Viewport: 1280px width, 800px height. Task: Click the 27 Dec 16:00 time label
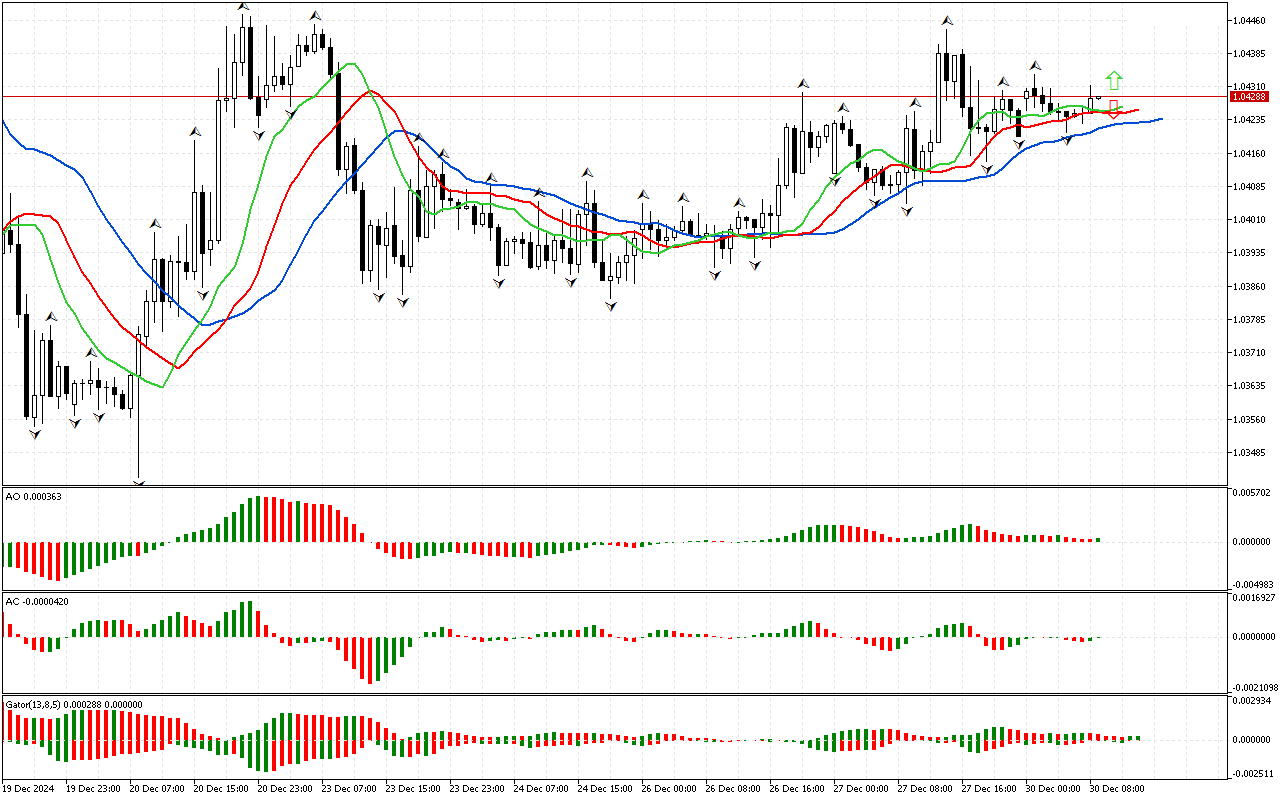(x=990, y=788)
